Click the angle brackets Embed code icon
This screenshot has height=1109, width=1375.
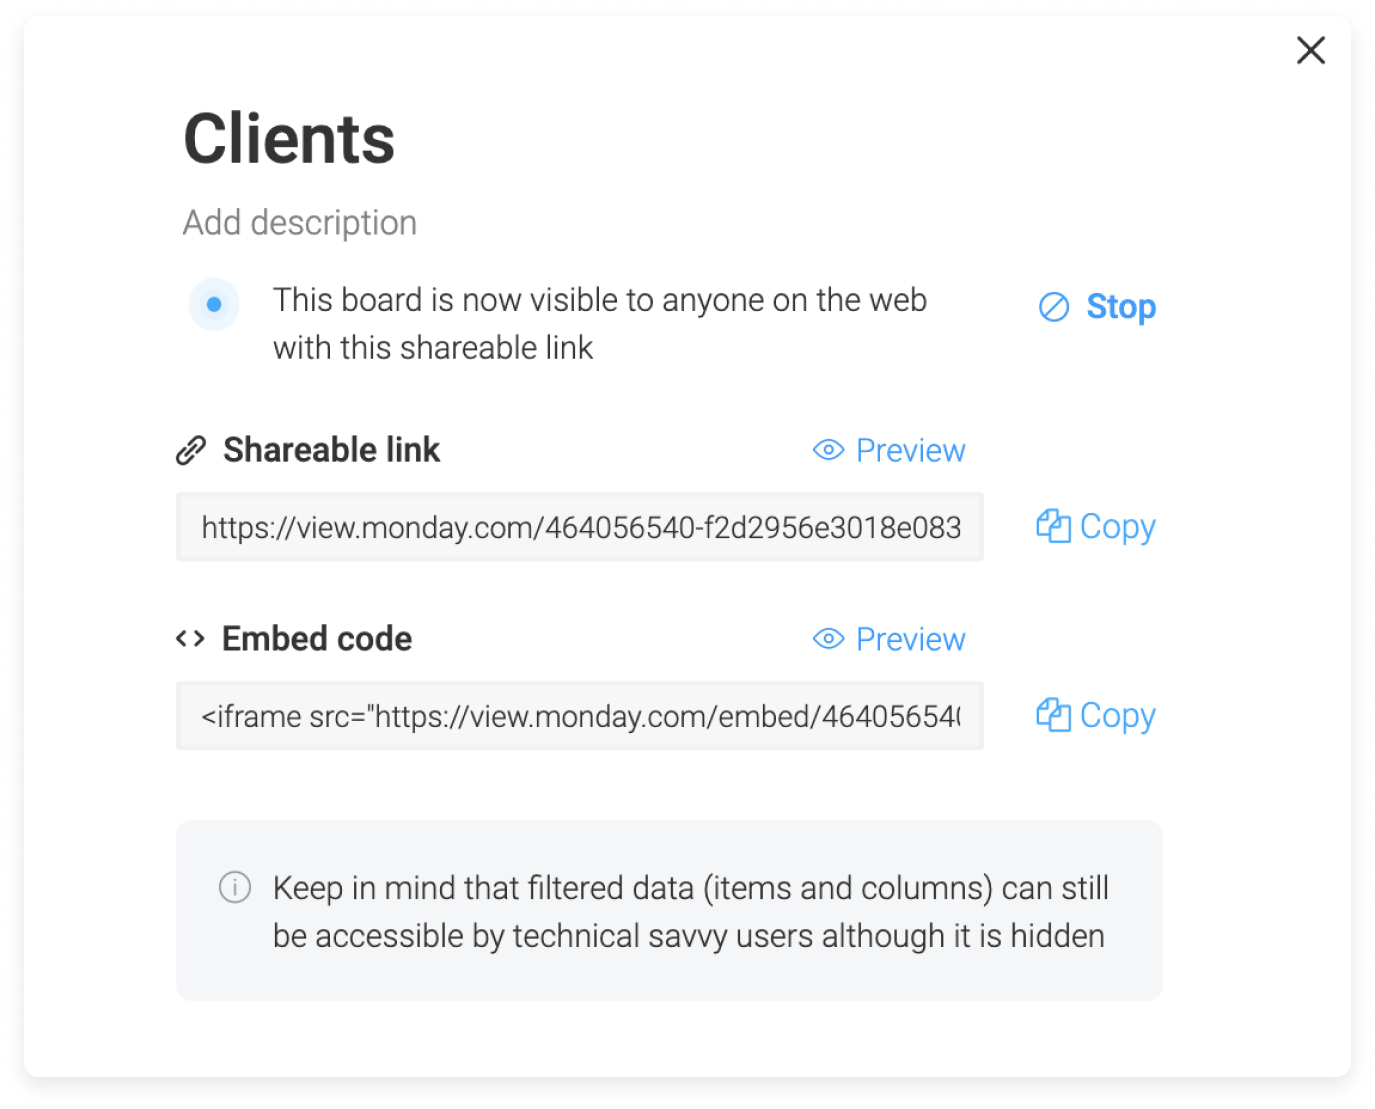pyautogui.click(x=190, y=639)
